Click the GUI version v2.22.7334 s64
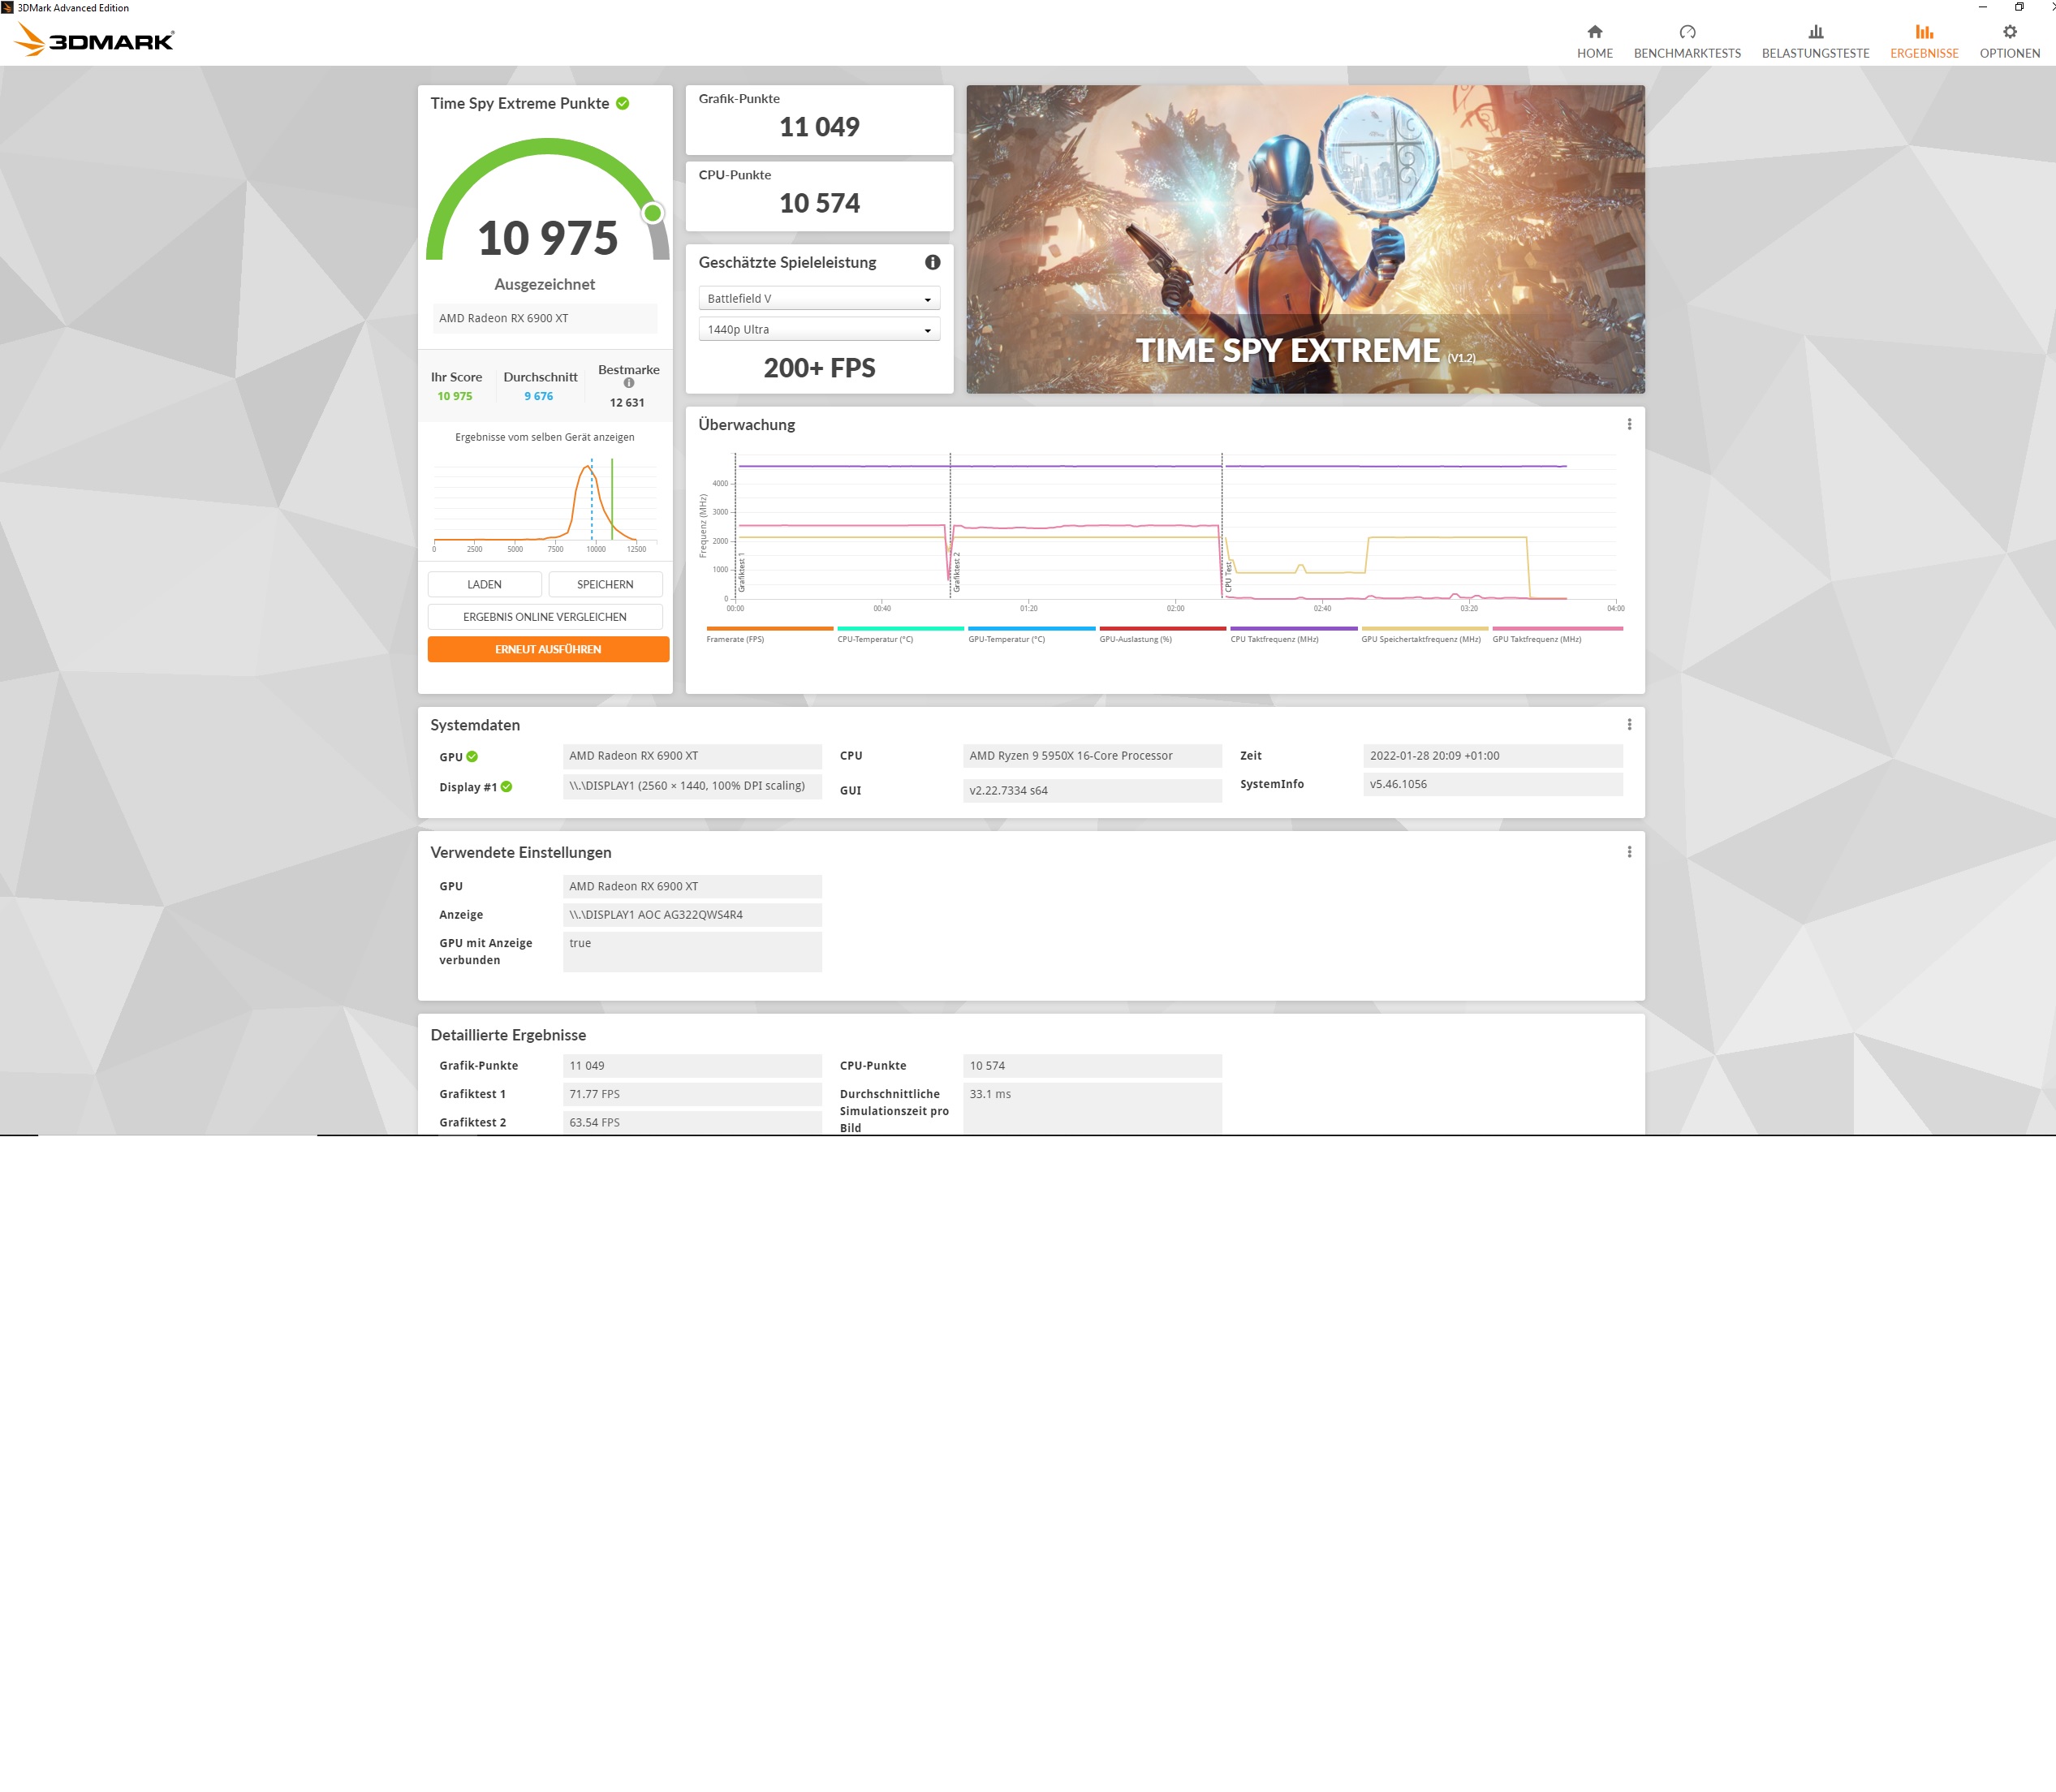Image resolution: width=2056 pixels, height=1792 pixels. coord(1092,790)
